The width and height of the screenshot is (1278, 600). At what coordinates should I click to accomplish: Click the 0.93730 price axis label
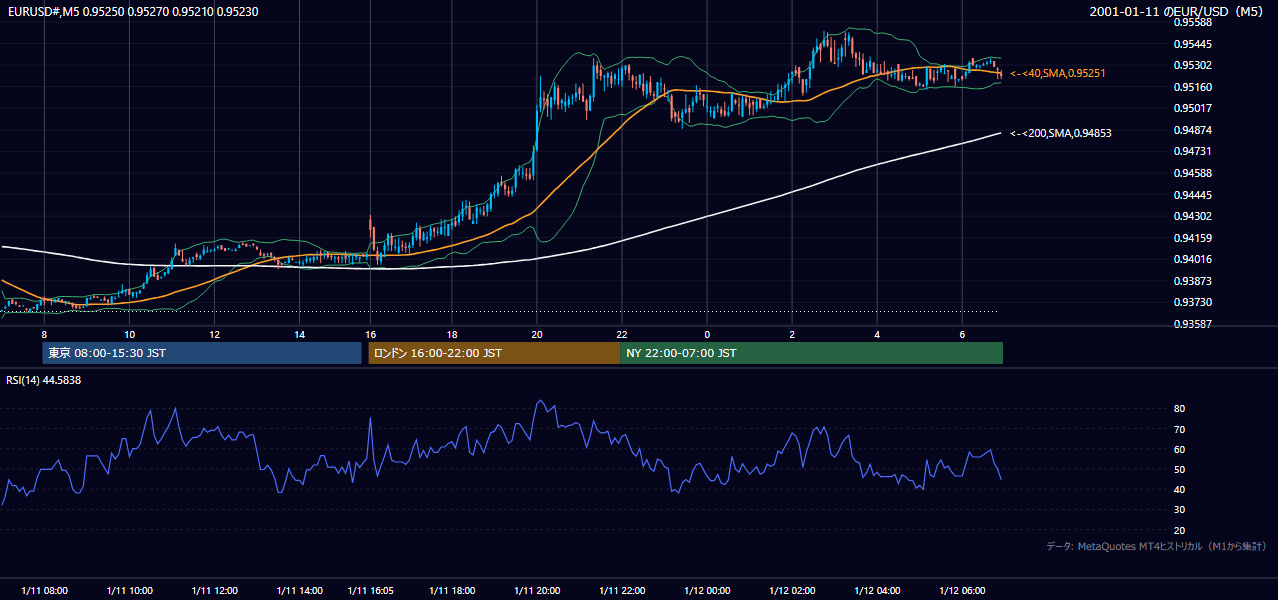point(1193,302)
